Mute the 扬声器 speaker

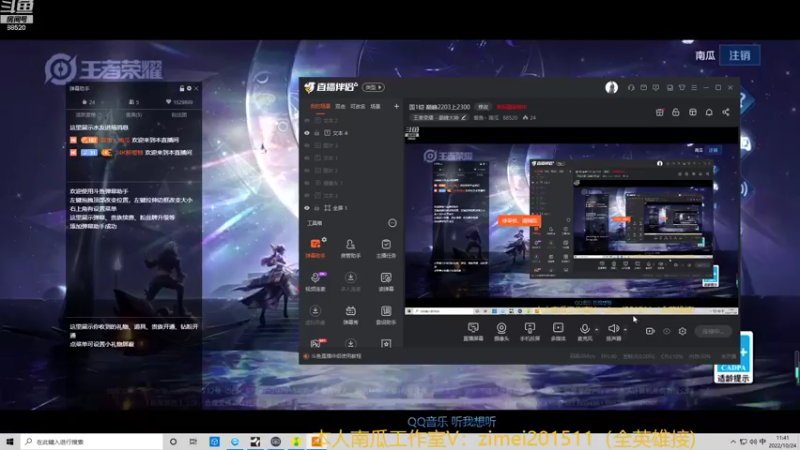click(x=613, y=332)
